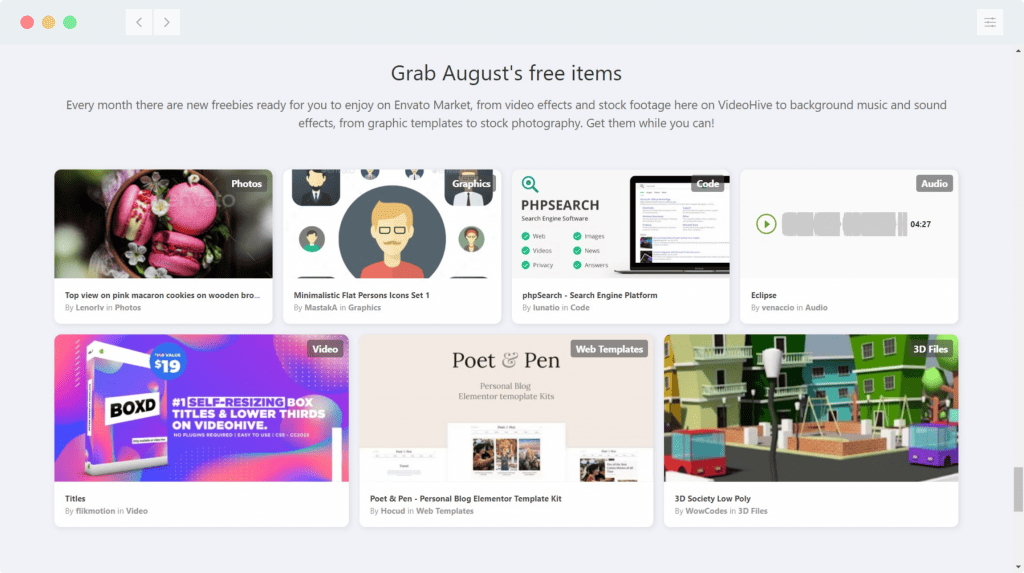Screen dimensions: 1024x573
Task: Seek within the Eclipse audio waveform
Action: pyautogui.click(x=844, y=224)
